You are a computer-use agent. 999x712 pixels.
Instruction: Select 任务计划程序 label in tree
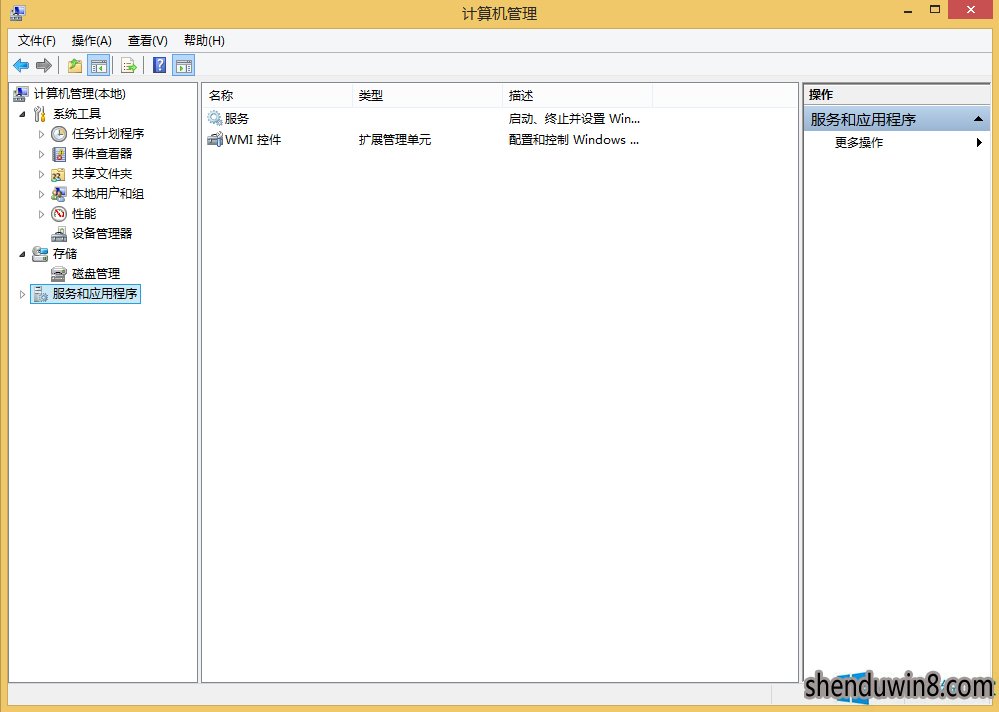point(108,134)
